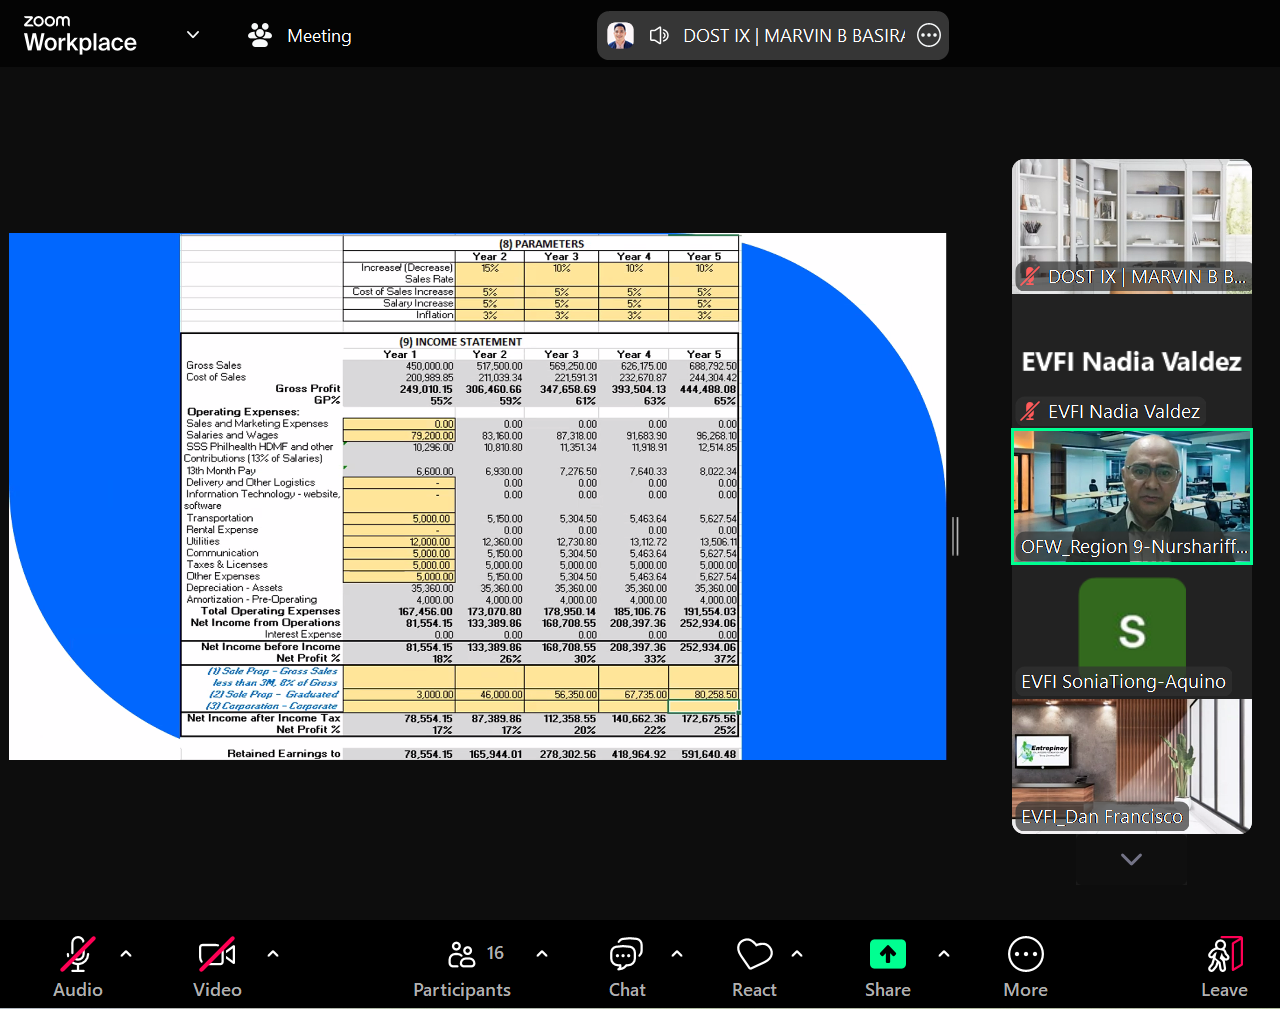Image resolution: width=1280 pixels, height=1009 pixels.
Task: Leave the meeting
Action: (1224, 956)
